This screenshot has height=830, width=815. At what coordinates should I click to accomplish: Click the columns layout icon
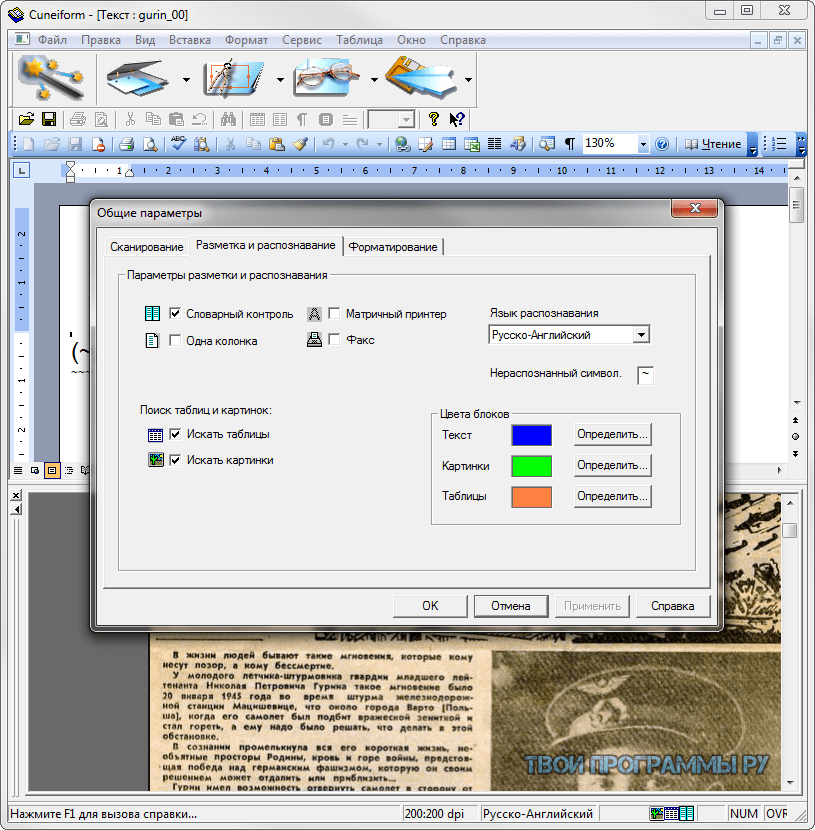point(494,144)
